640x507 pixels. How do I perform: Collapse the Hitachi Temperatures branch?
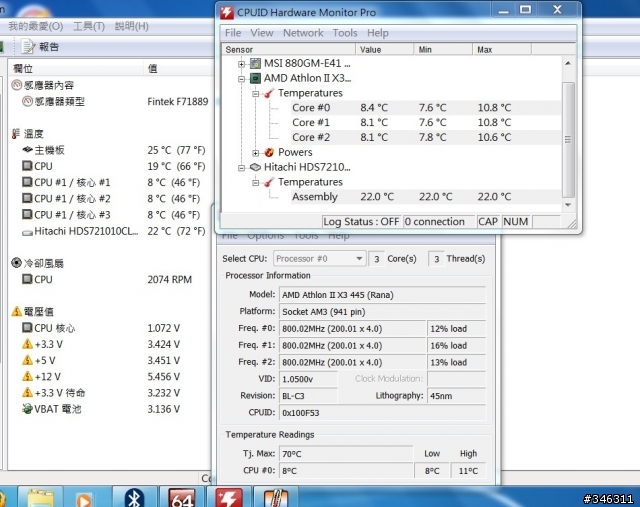[x=256, y=182]
